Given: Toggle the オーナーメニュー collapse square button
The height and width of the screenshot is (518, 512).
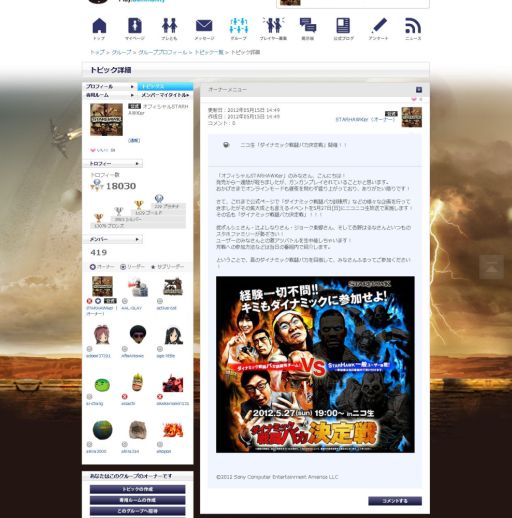Looking at the screenshot, I should click(419, 90).
